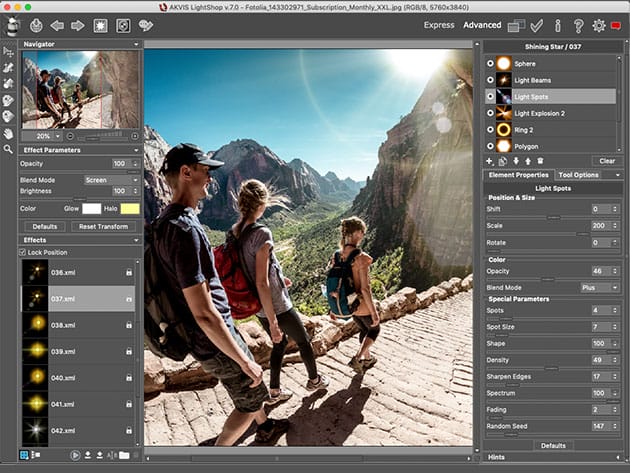The width and height of the screenshot is (630, 473).
Task: Open the Help question mark icon
Action: point(577,25)
